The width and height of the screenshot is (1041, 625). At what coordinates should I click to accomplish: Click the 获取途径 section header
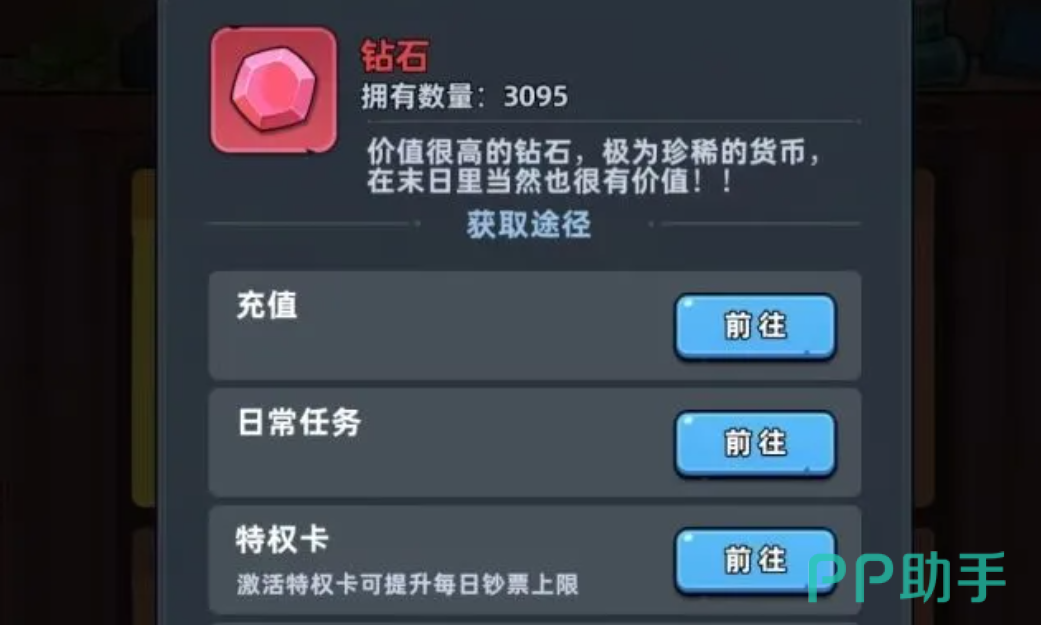click(528, 224)
